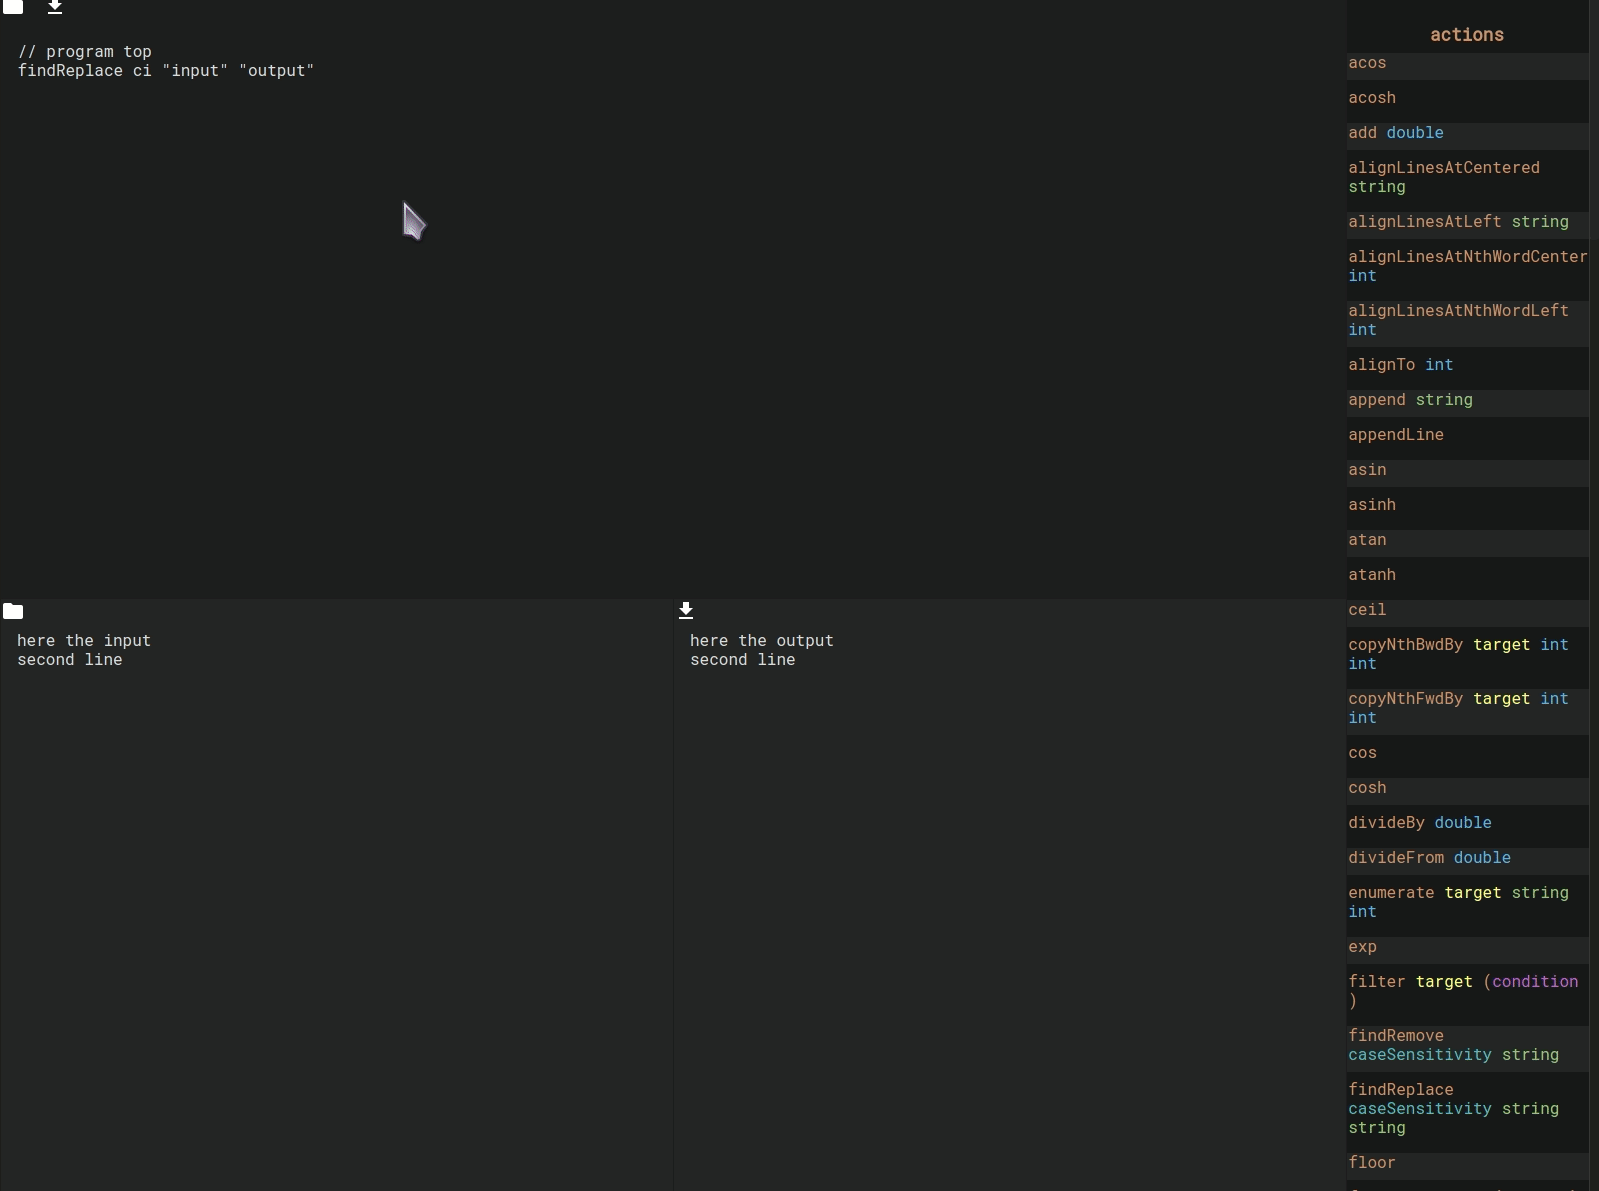Click the folder icon above the input pane
Viewport: 1599px width, 1191px height.
pos(13,611)
